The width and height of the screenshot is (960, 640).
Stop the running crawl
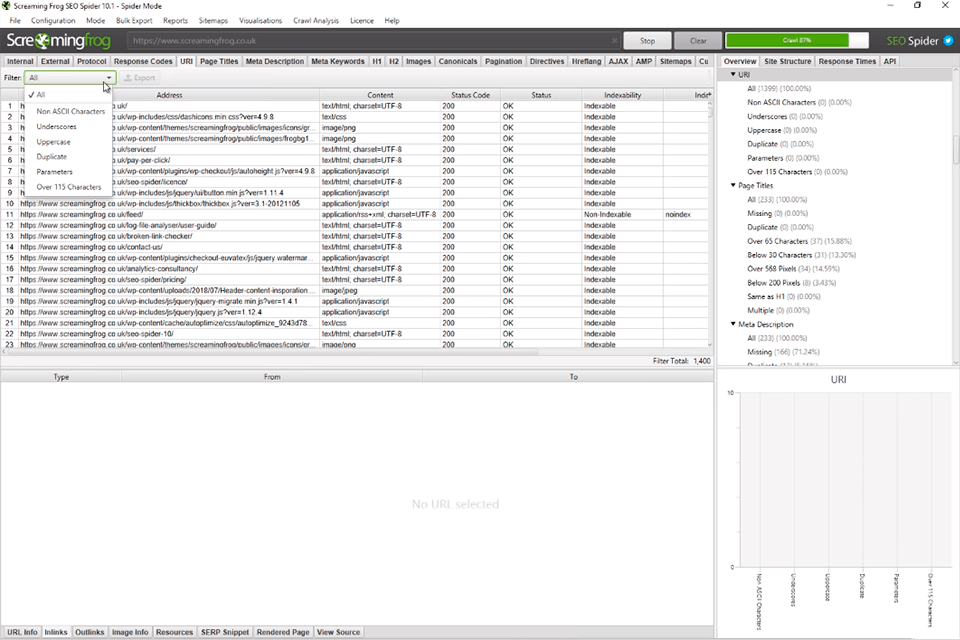[x=647, y=41]
